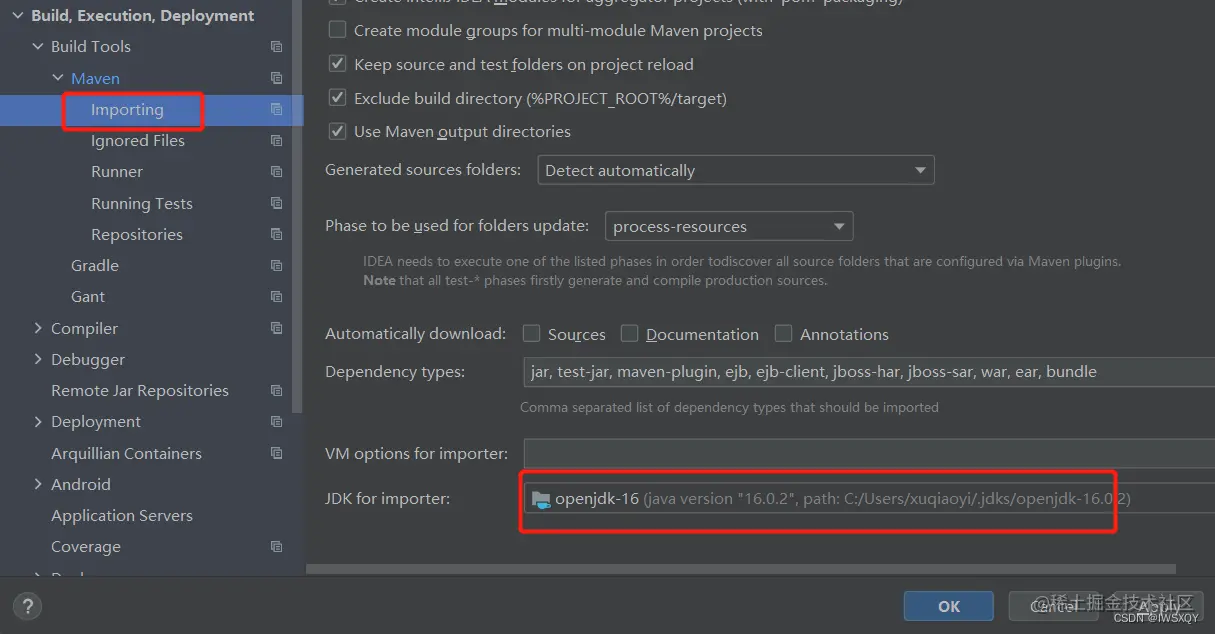Click Dependency types text field

pos(868,372)
